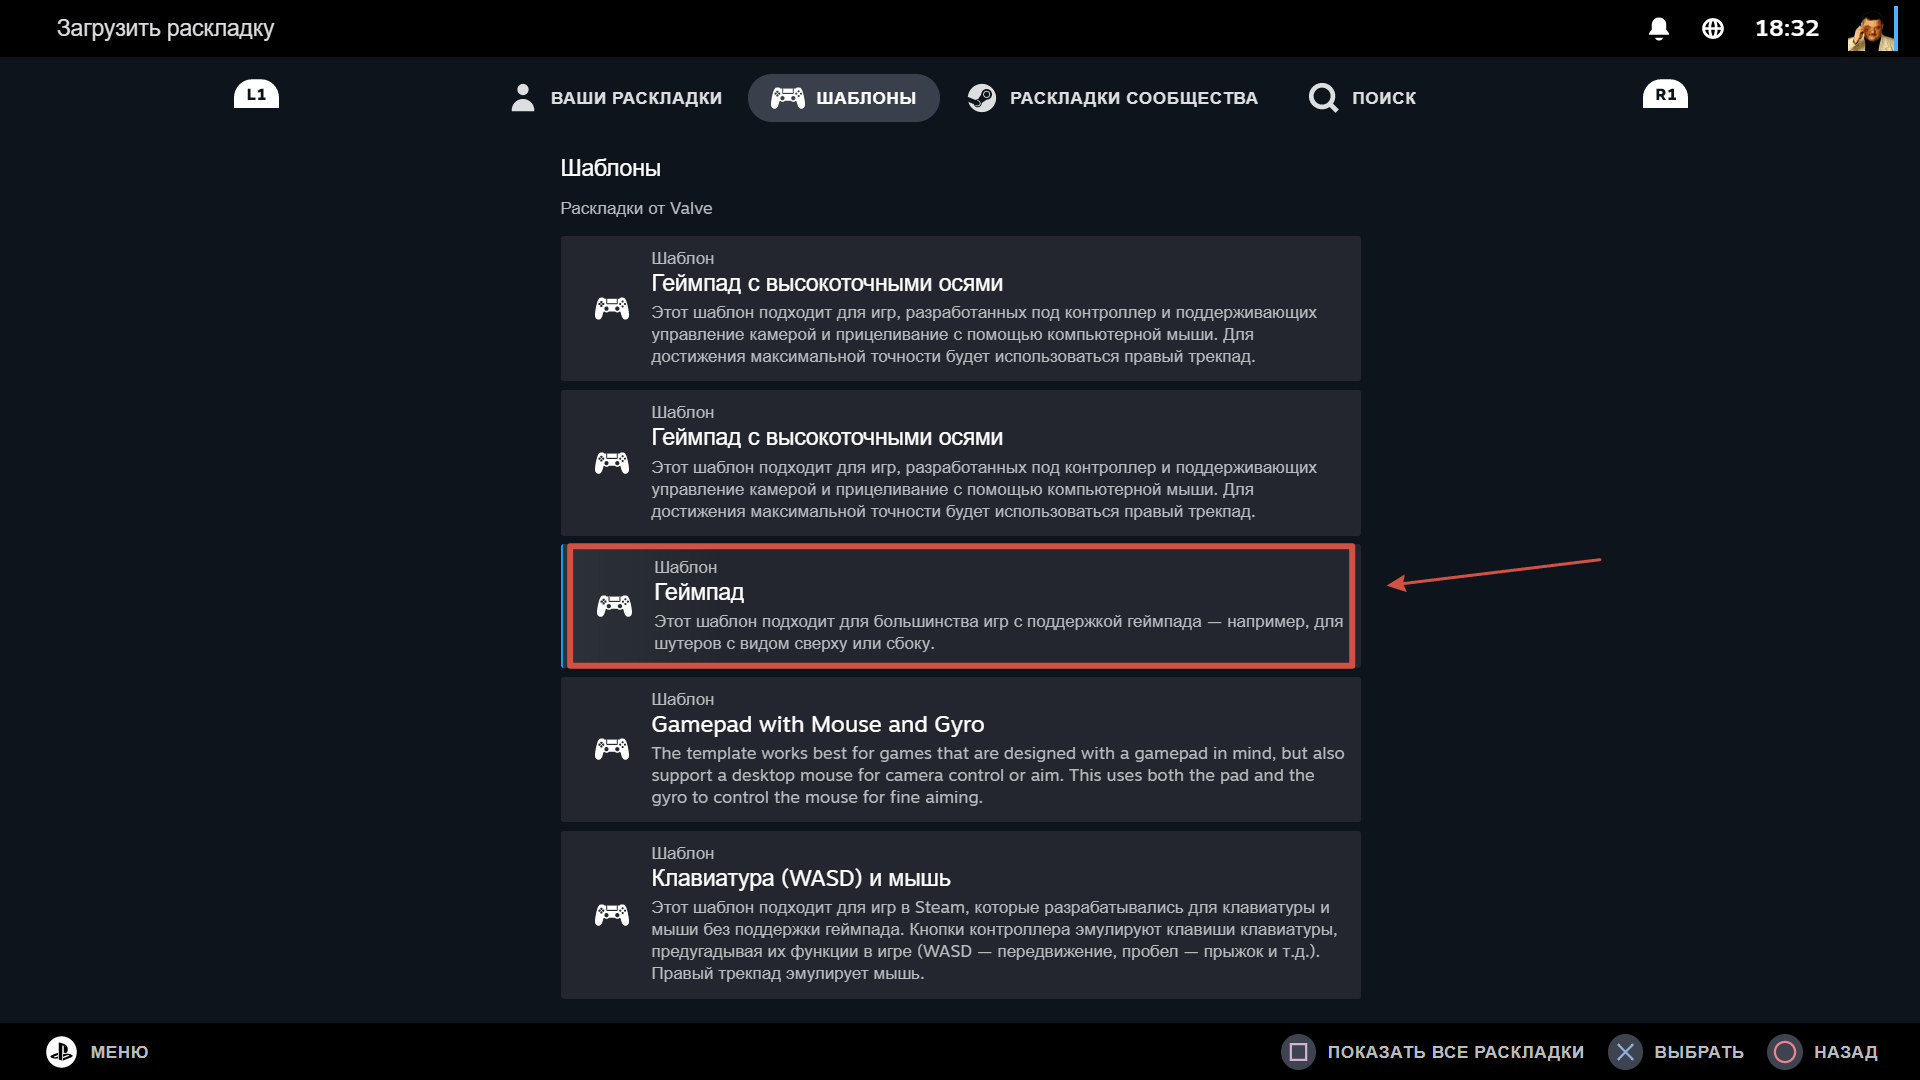
Task: Click first Геймпад с высокоточными осями template
Action: coord(960,308)
